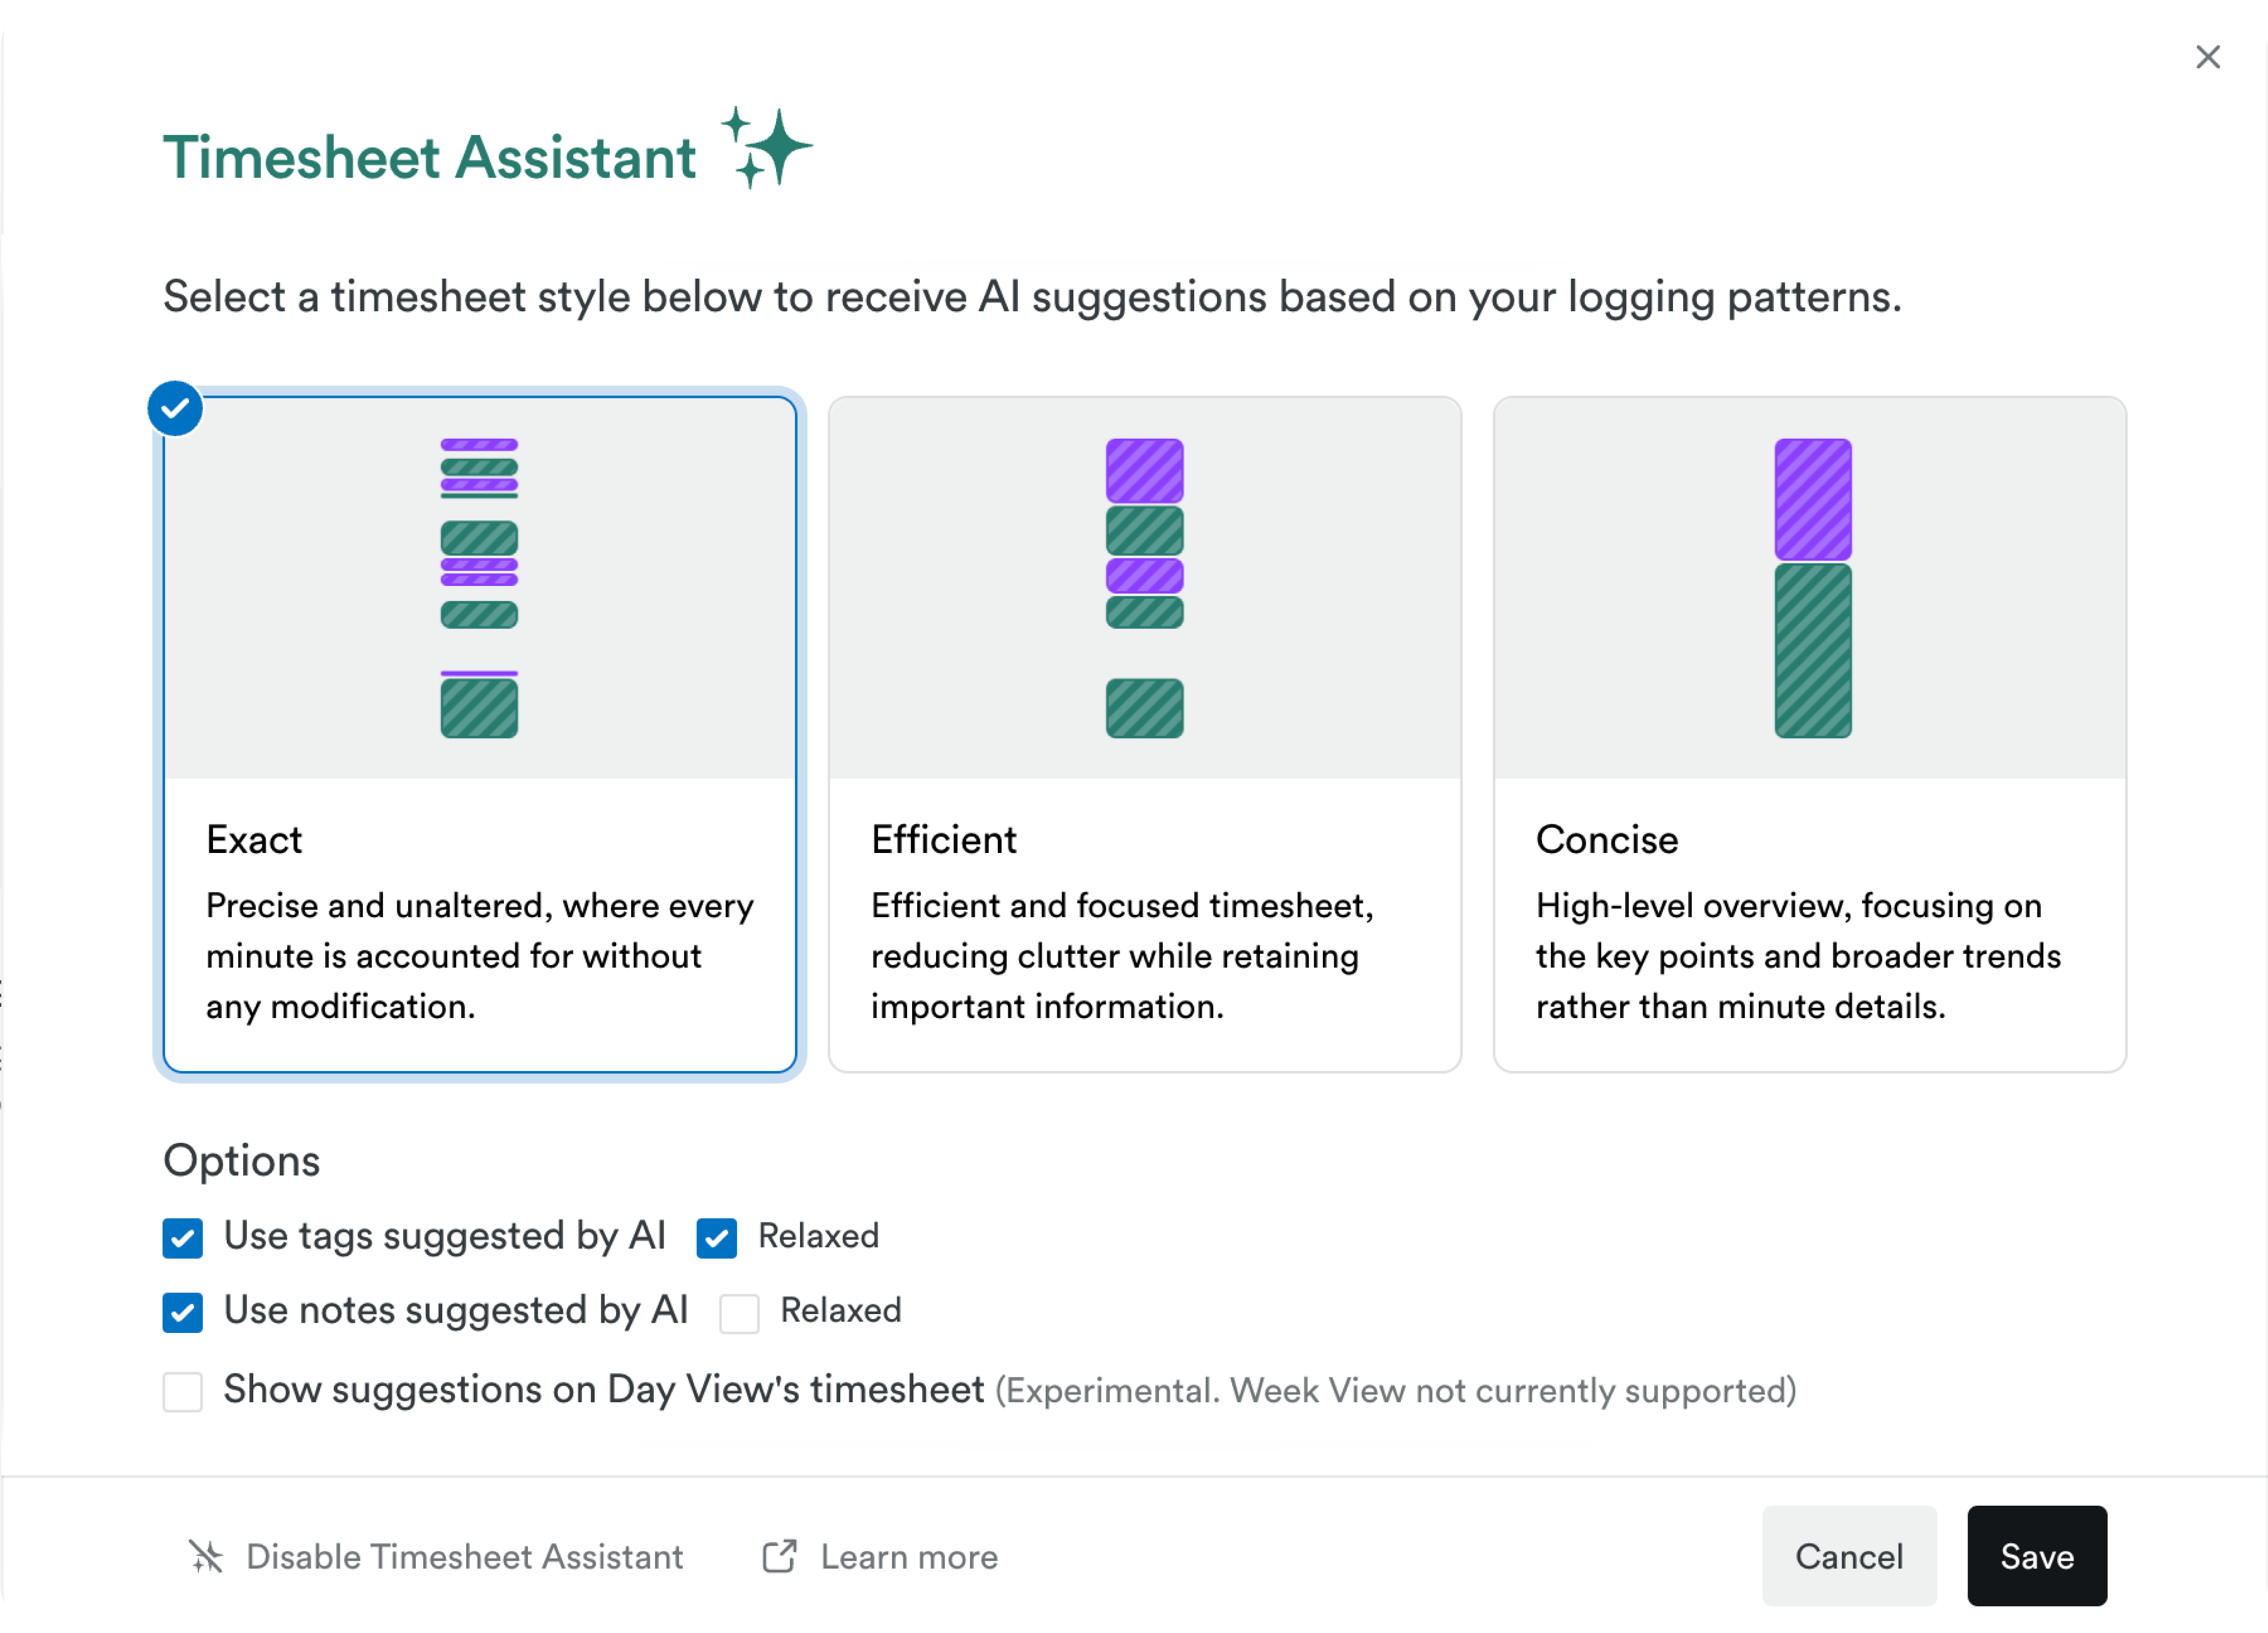The height and width of the screenshot is (1633, 2268).
Task: Choose the Concise timesheet style title
Action: [1606, 840]
